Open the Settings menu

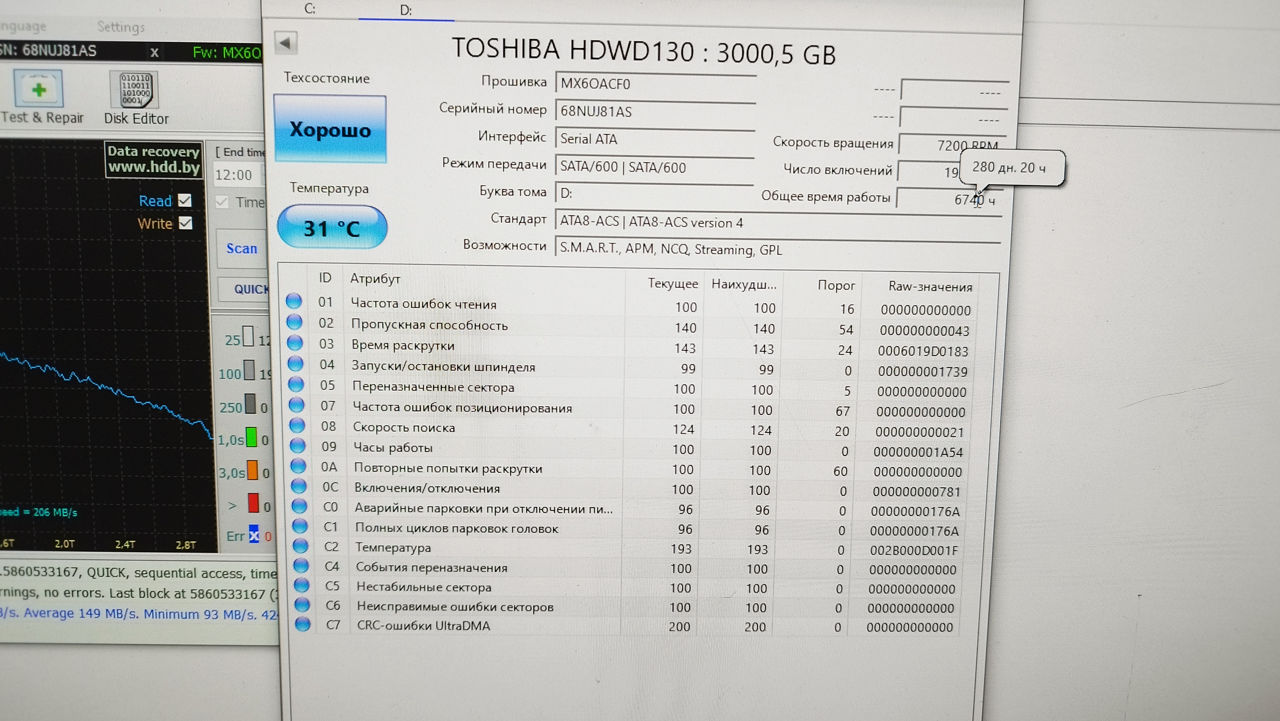click(120, 27)
